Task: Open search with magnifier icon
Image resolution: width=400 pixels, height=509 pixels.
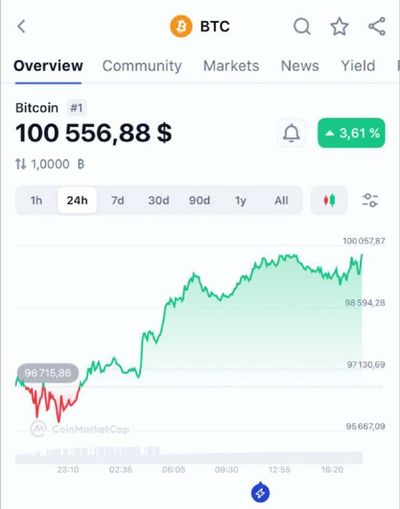Action: [302, 26]
